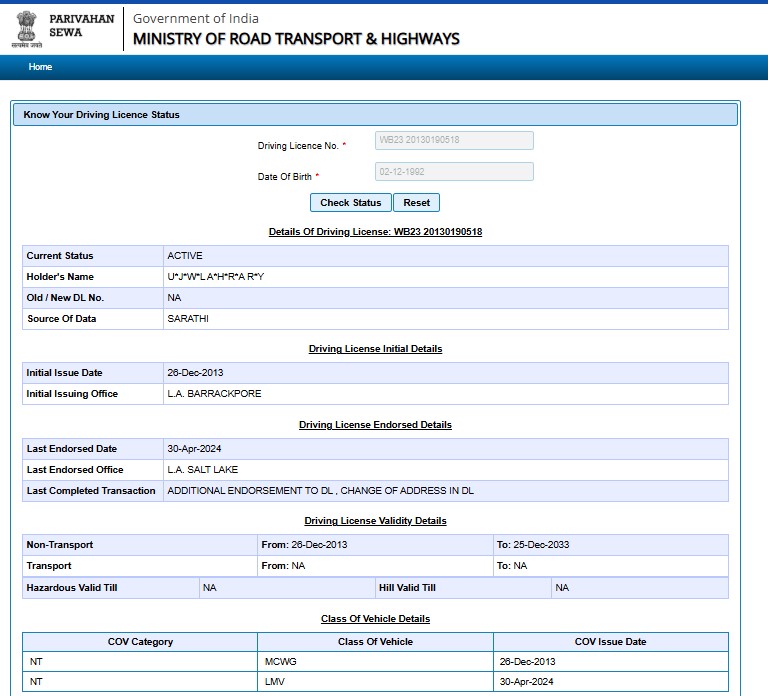The height and width of the screenshot is (696, 768).
Task: Select the Date Of Birth field
Action: 453,172
